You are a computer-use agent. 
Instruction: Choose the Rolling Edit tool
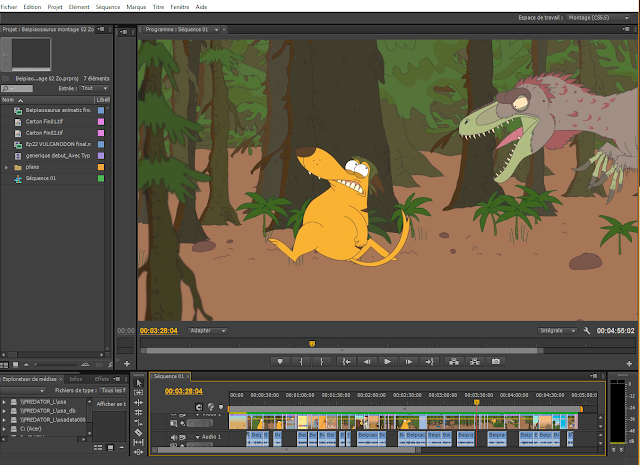pyautogui.click(x=138, y=412)
